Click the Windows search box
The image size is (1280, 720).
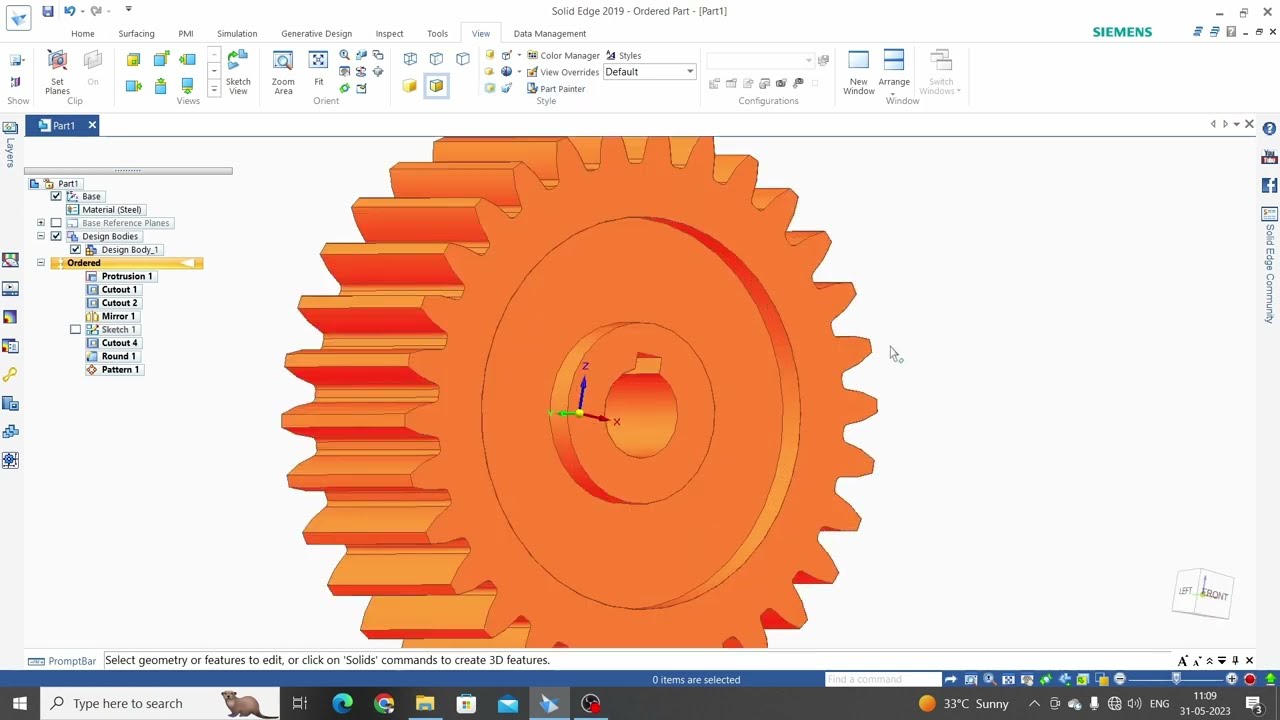159,703
